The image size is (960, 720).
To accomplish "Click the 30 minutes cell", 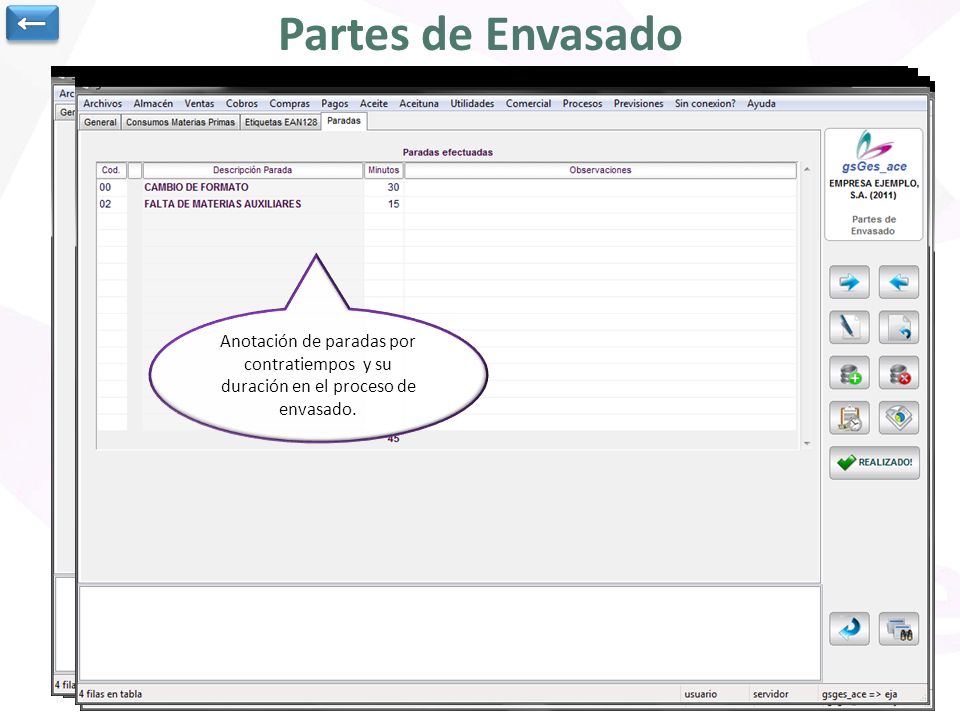I will coord(383,187).
